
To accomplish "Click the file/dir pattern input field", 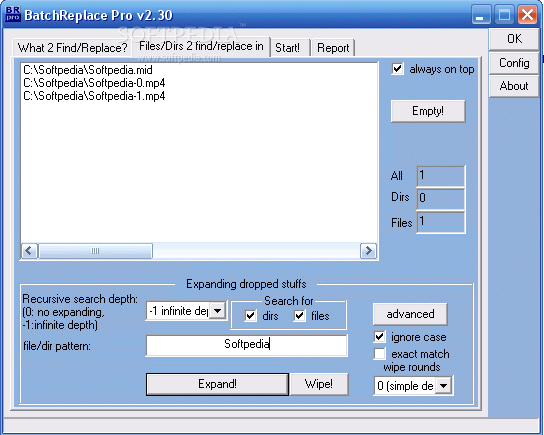I will coord(247,345).
